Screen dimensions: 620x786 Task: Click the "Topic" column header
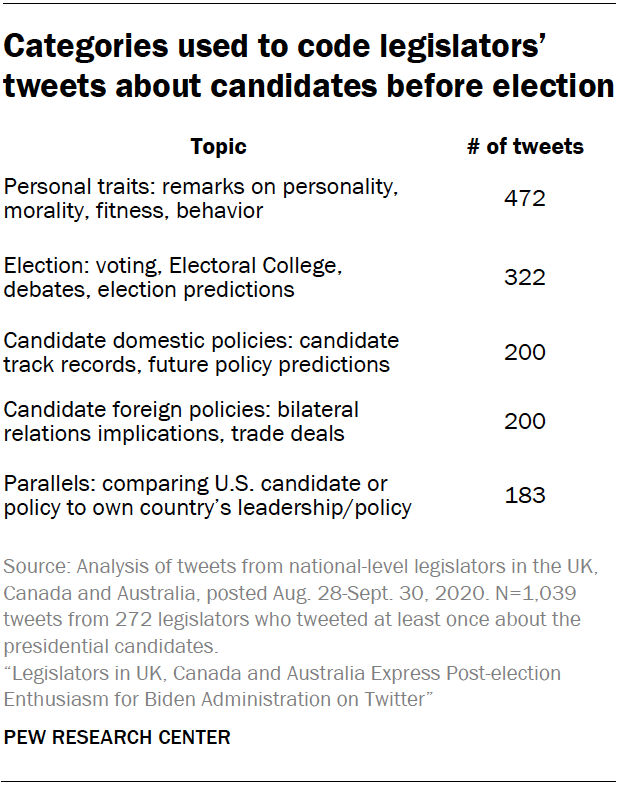(218, 147)
